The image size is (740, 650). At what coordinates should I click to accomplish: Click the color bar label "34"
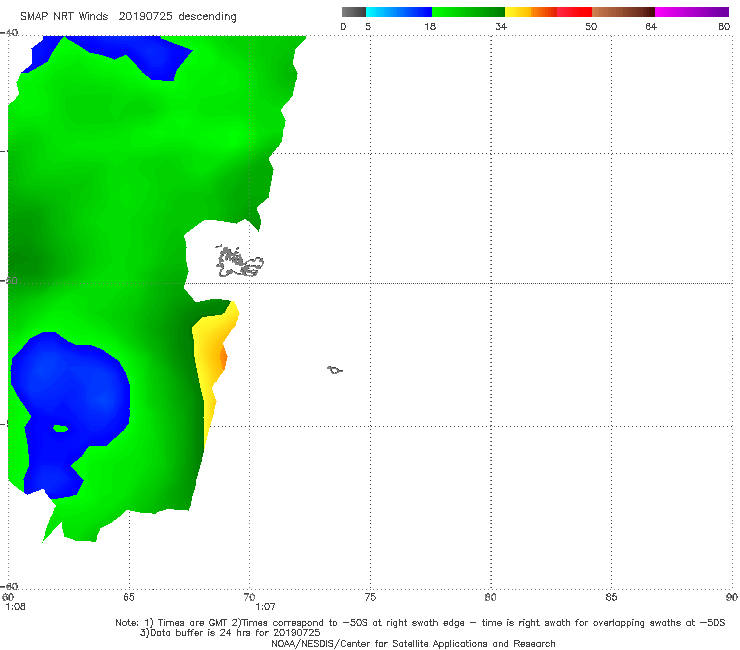[x=501, y=27]
